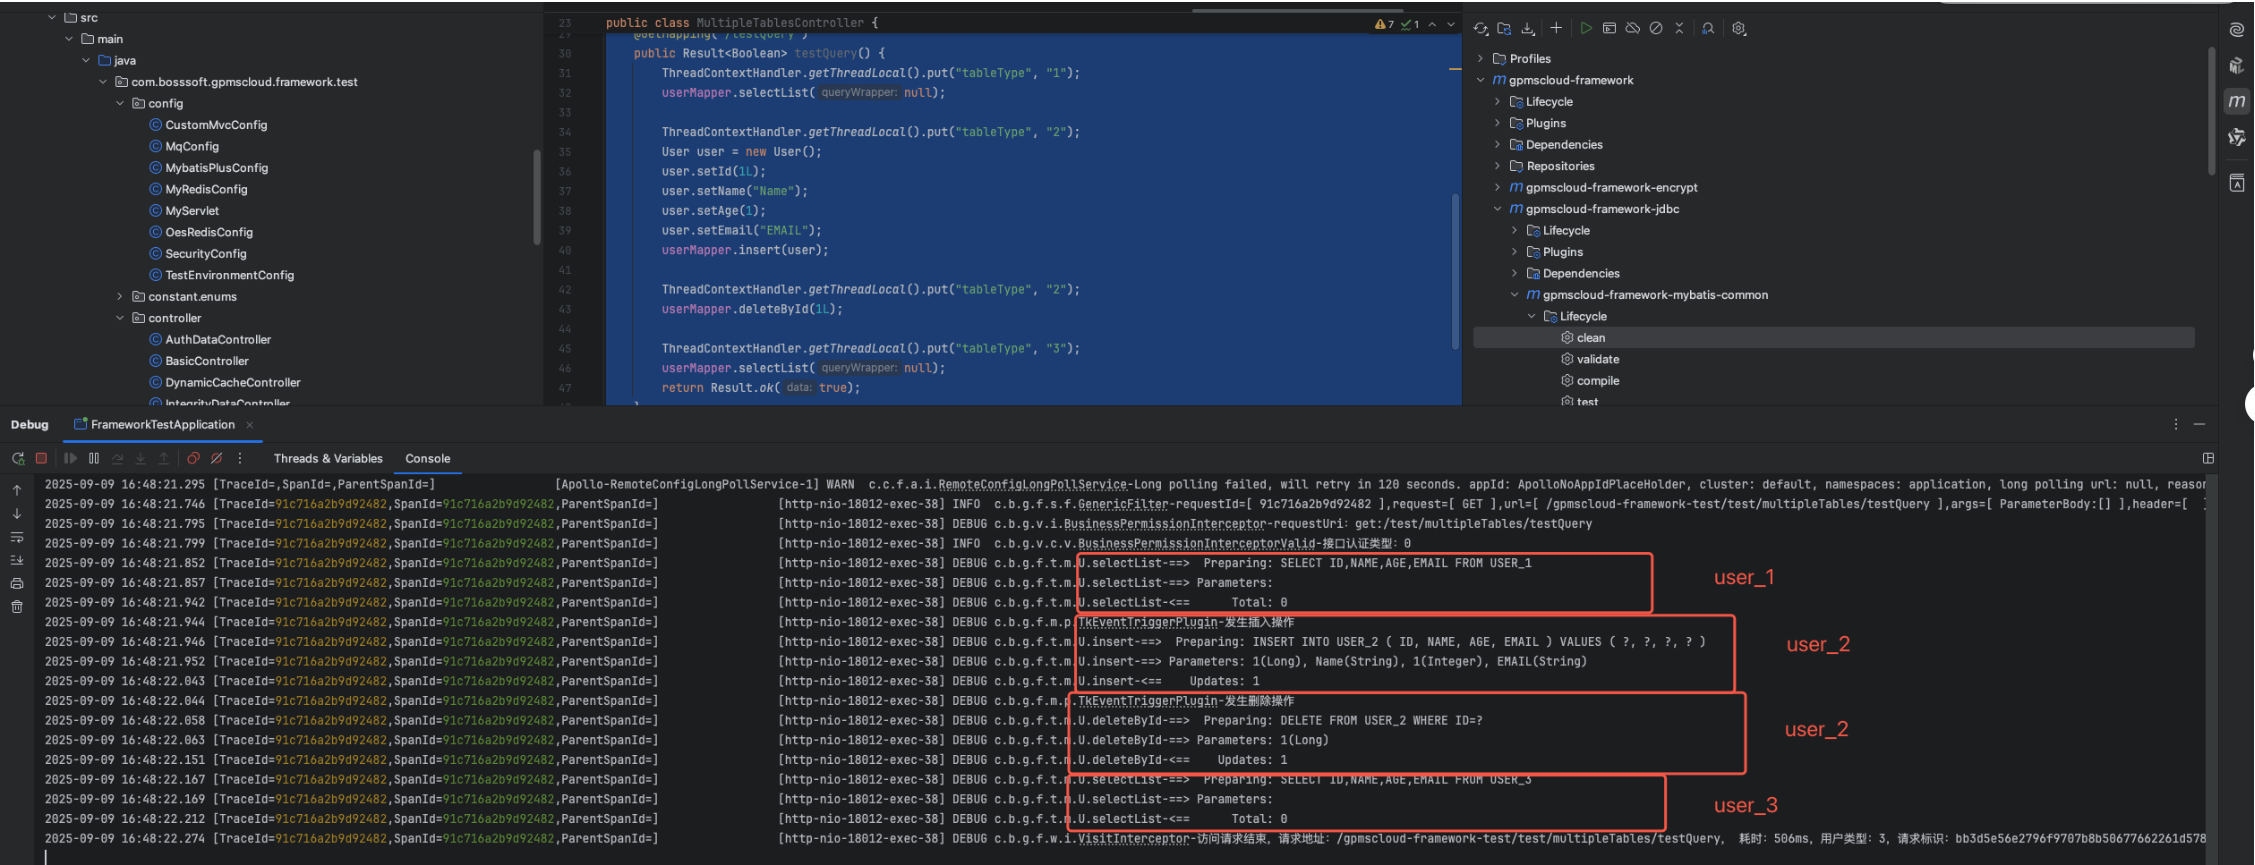Print the console output
Screen dimensions: 2255x865
coord(17,583)
